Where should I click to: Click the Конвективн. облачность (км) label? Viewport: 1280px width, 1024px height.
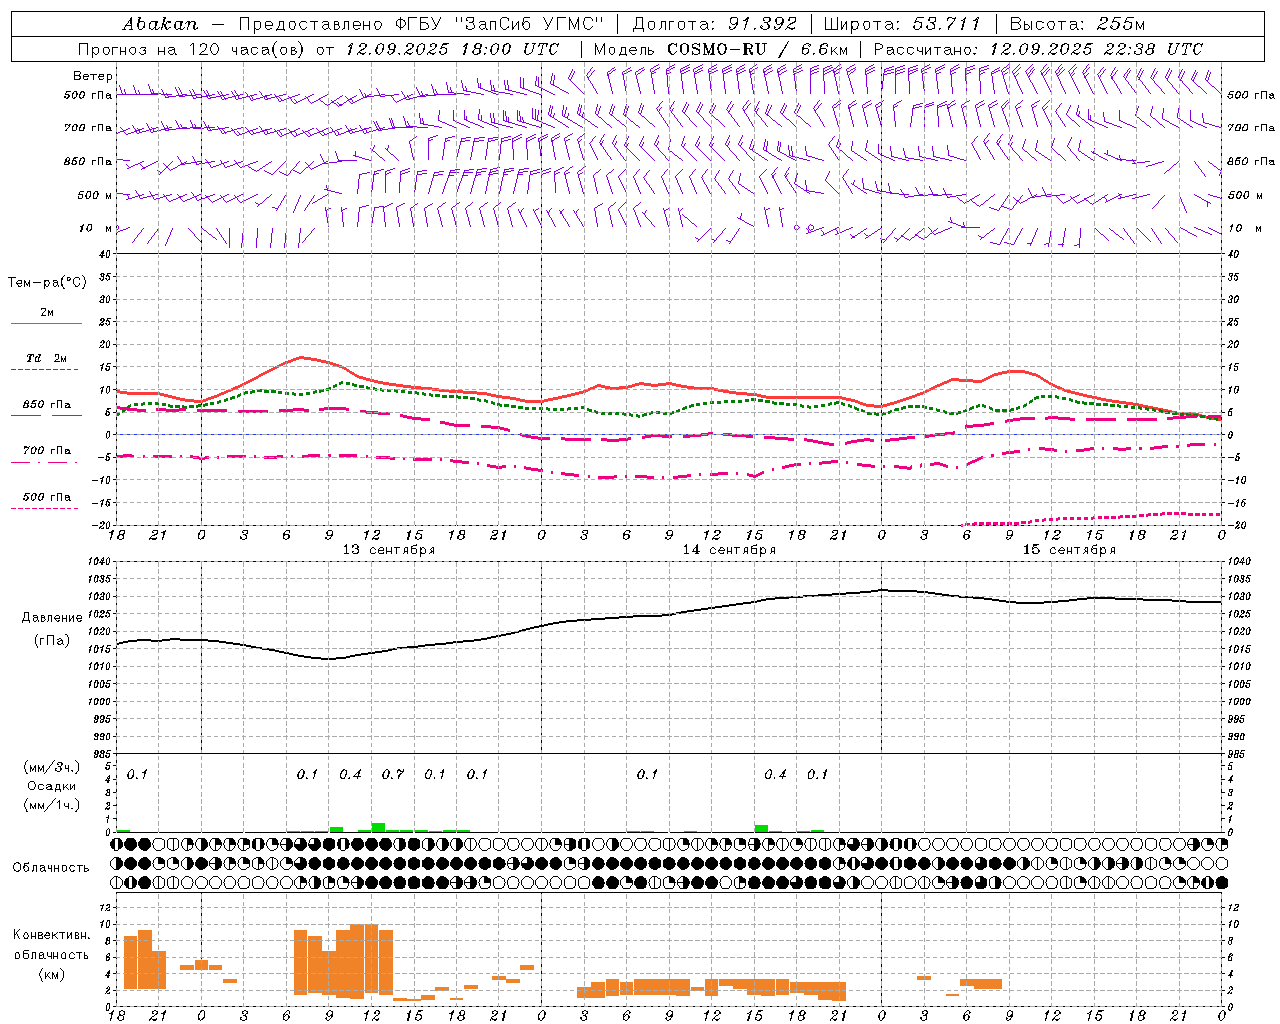[x=51, y=954]
